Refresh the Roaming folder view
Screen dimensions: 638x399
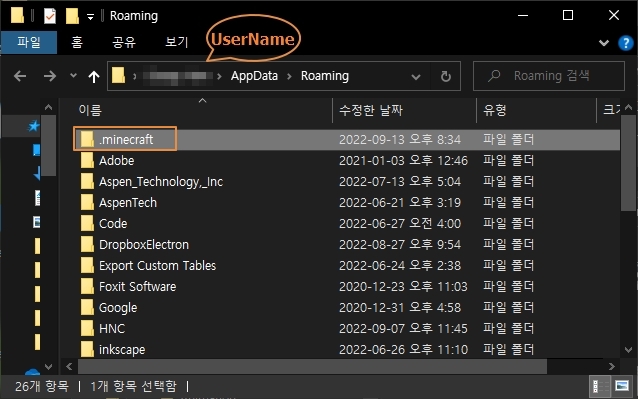point(446,76)
